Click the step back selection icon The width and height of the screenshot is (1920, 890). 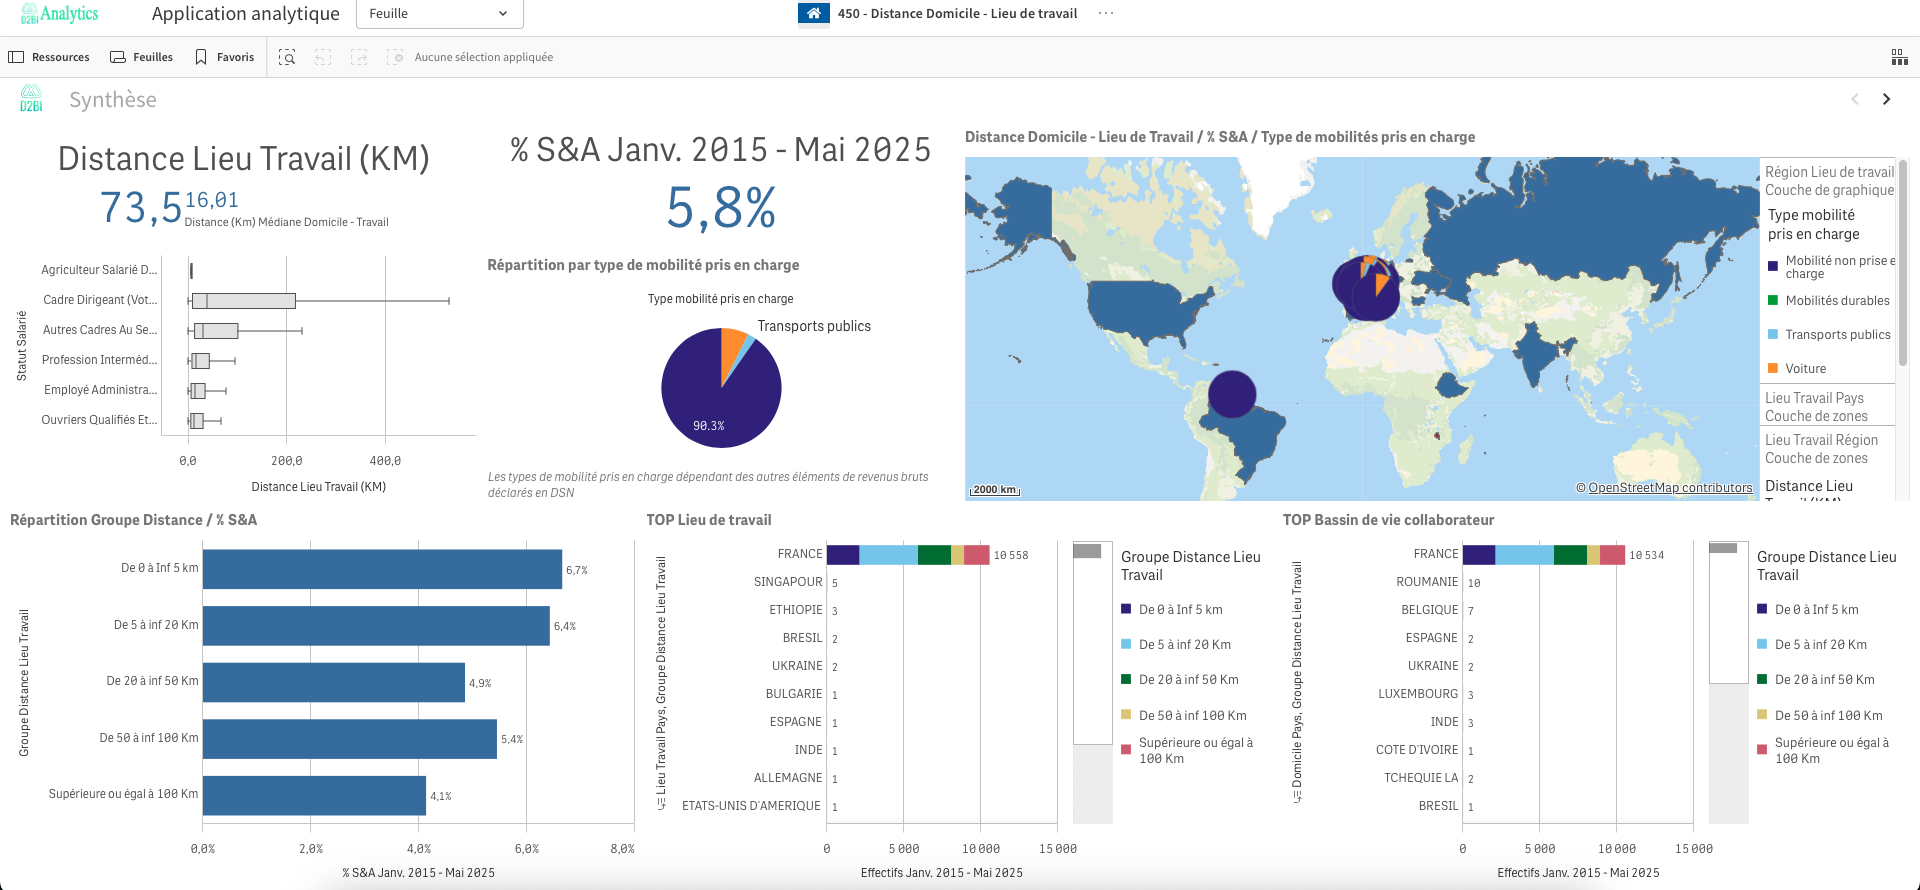pyautogui.click(x=323, y=57)
